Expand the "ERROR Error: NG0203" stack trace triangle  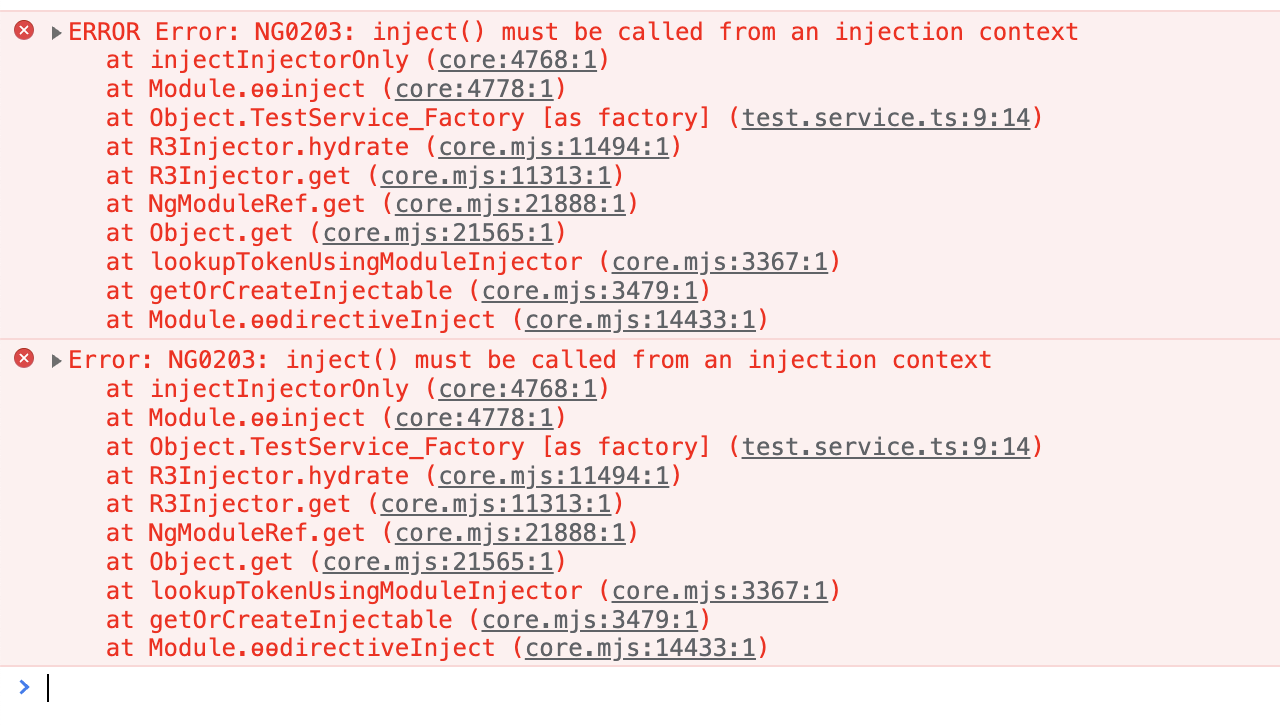[56, 32]
